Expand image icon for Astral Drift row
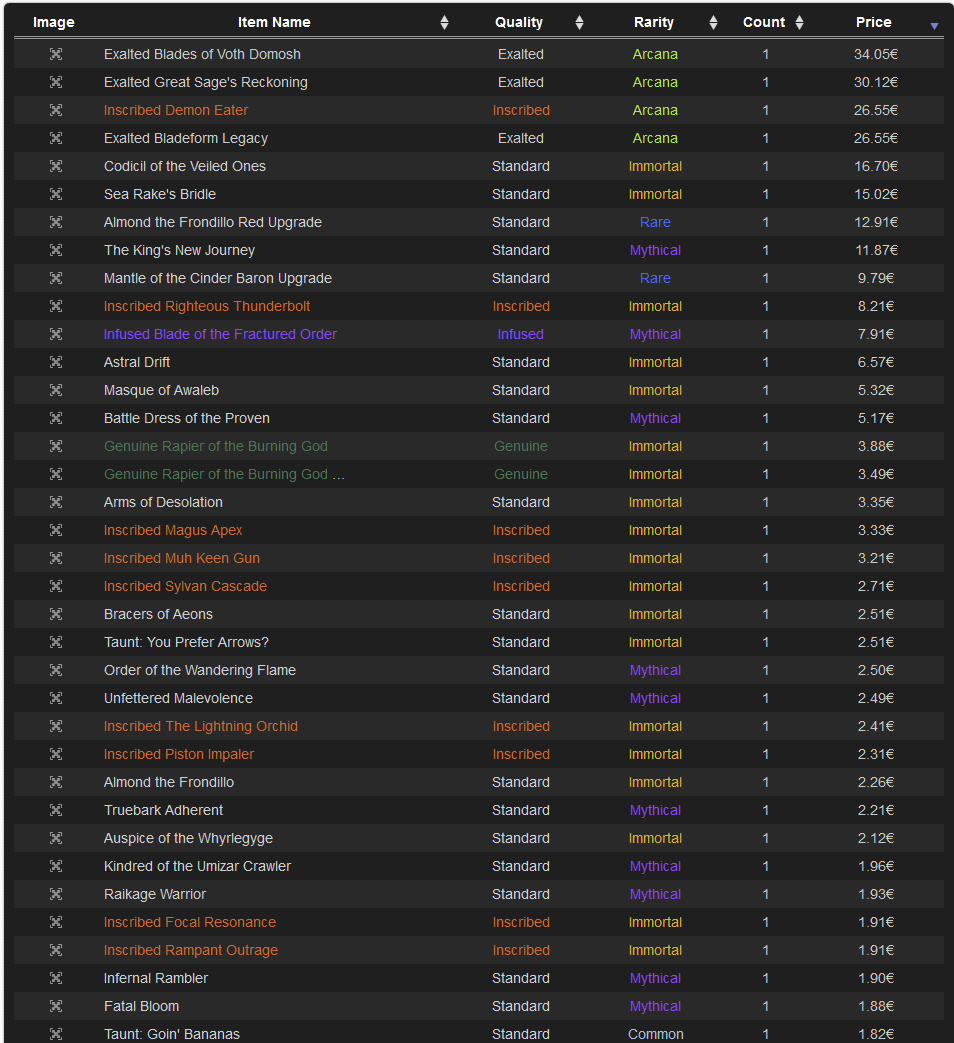 (x=56, y=362)
